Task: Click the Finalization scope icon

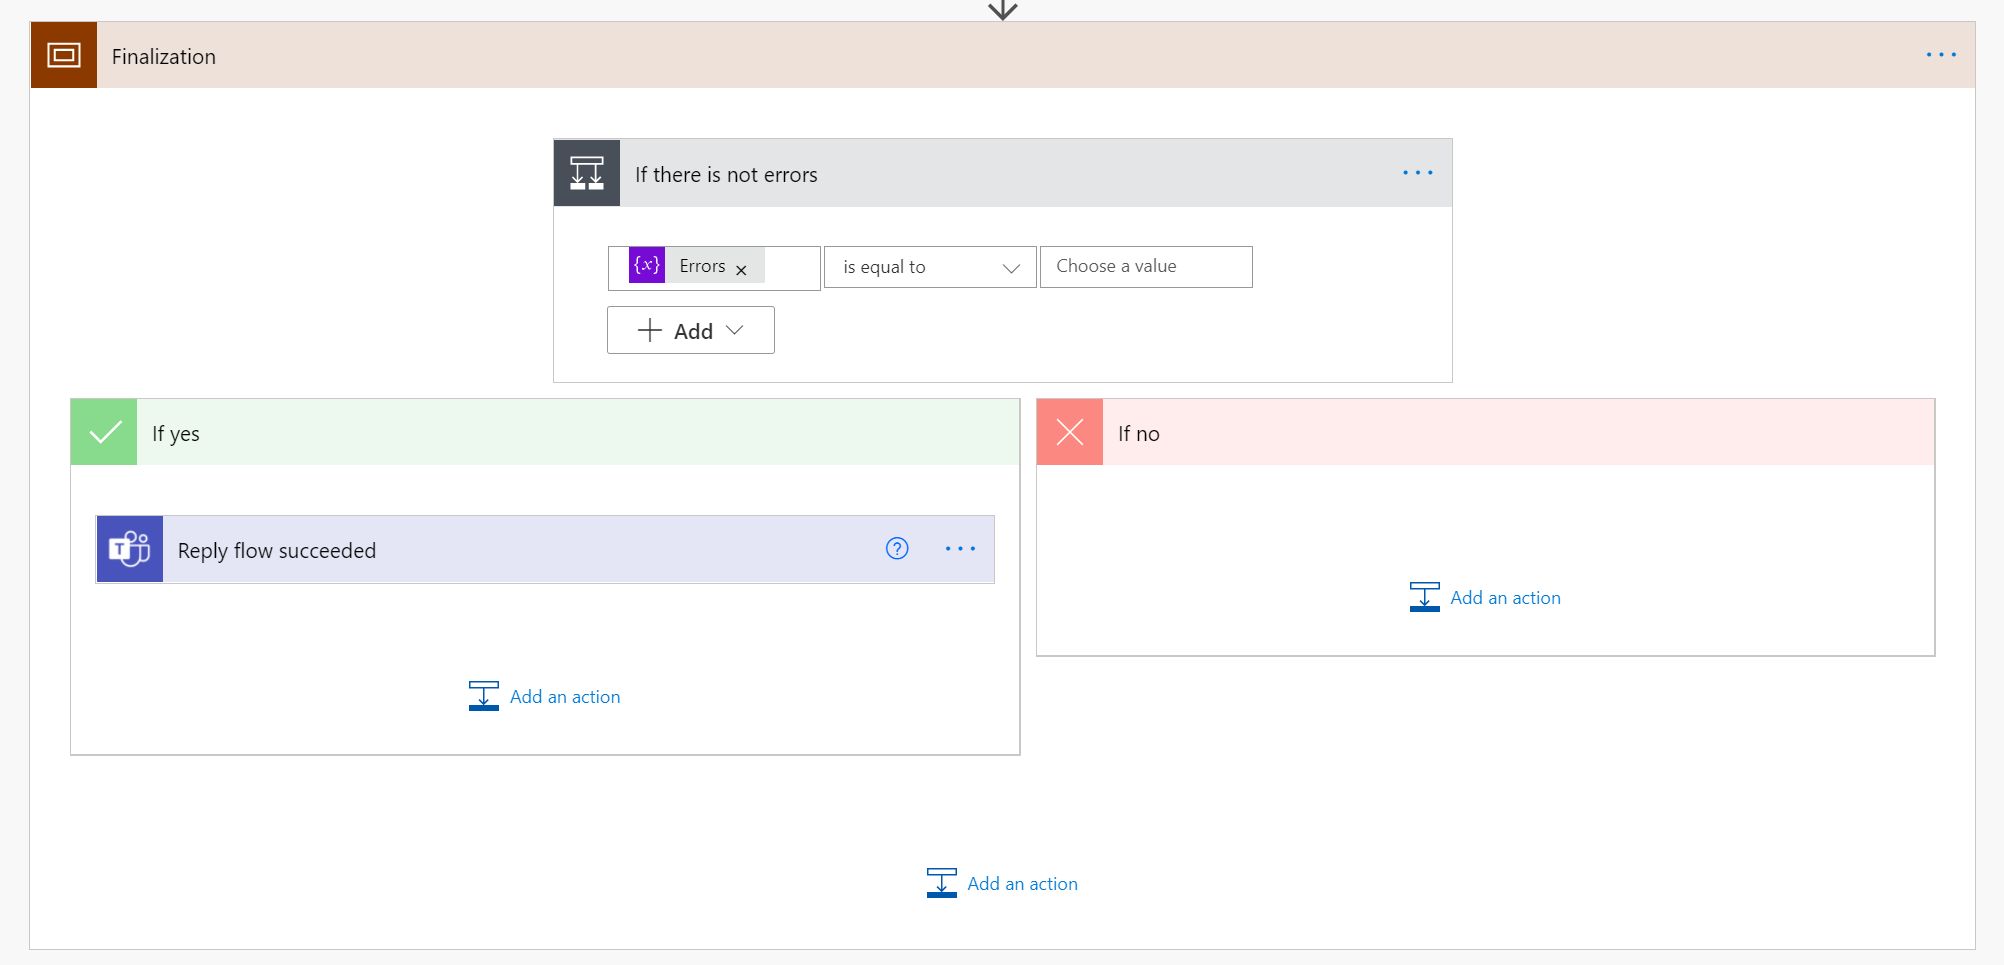Action: [64, 55]
